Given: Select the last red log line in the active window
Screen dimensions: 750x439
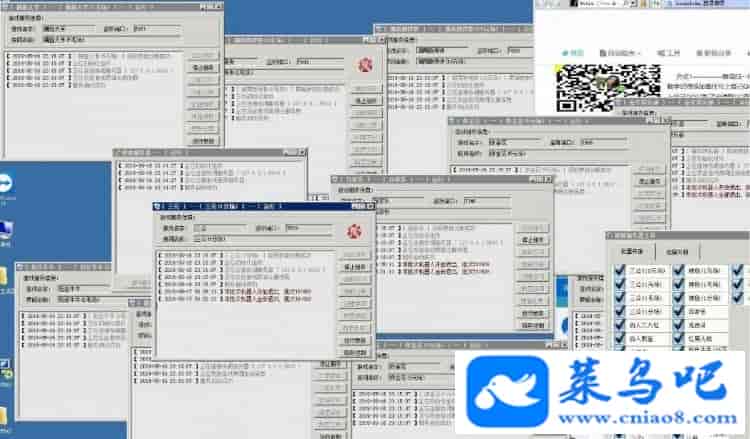Looking at the screenshot, I should coord(236,299).
